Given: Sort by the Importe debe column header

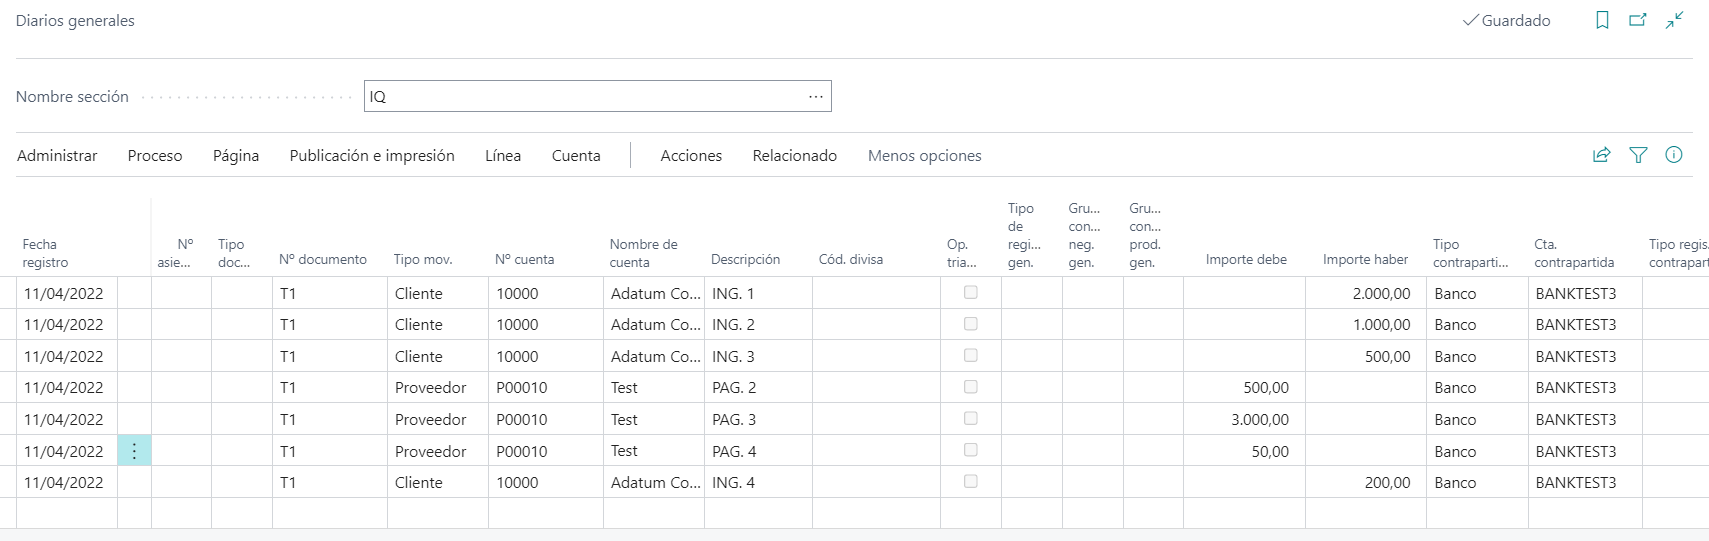Looking at the screenshot, I should pos(1246,259).
